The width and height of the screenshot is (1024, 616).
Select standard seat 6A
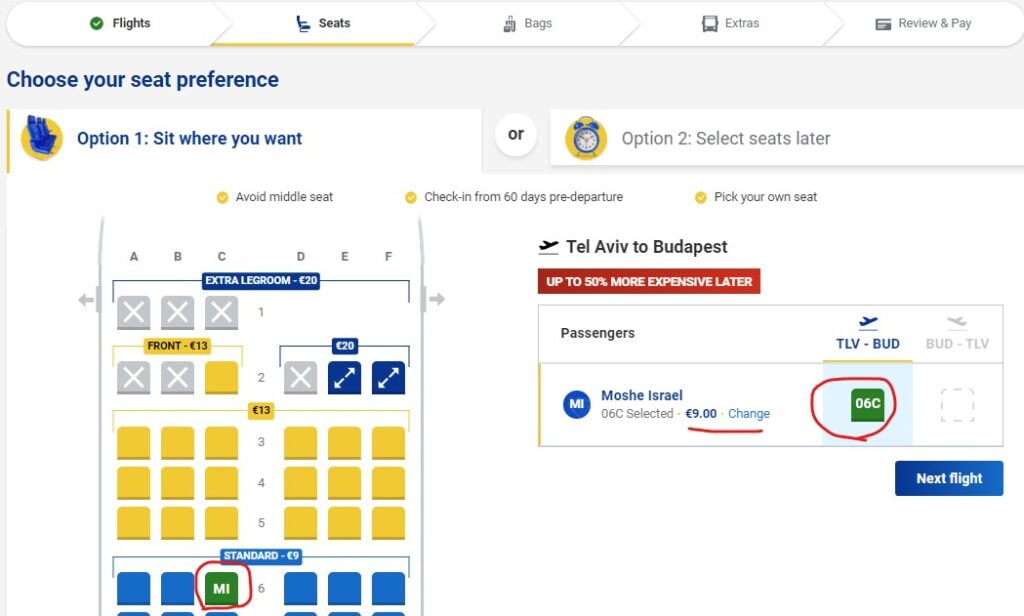click(133, 588)
